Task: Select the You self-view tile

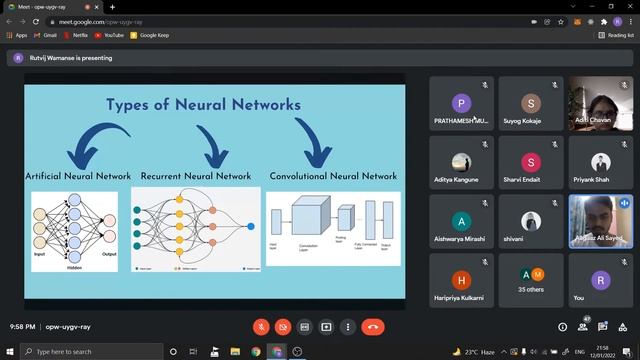Action: [x=601, y=280]
